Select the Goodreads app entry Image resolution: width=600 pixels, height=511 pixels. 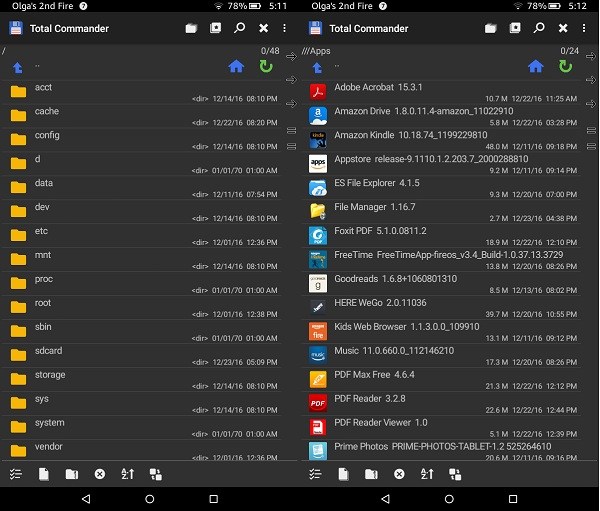coord(442,284)
